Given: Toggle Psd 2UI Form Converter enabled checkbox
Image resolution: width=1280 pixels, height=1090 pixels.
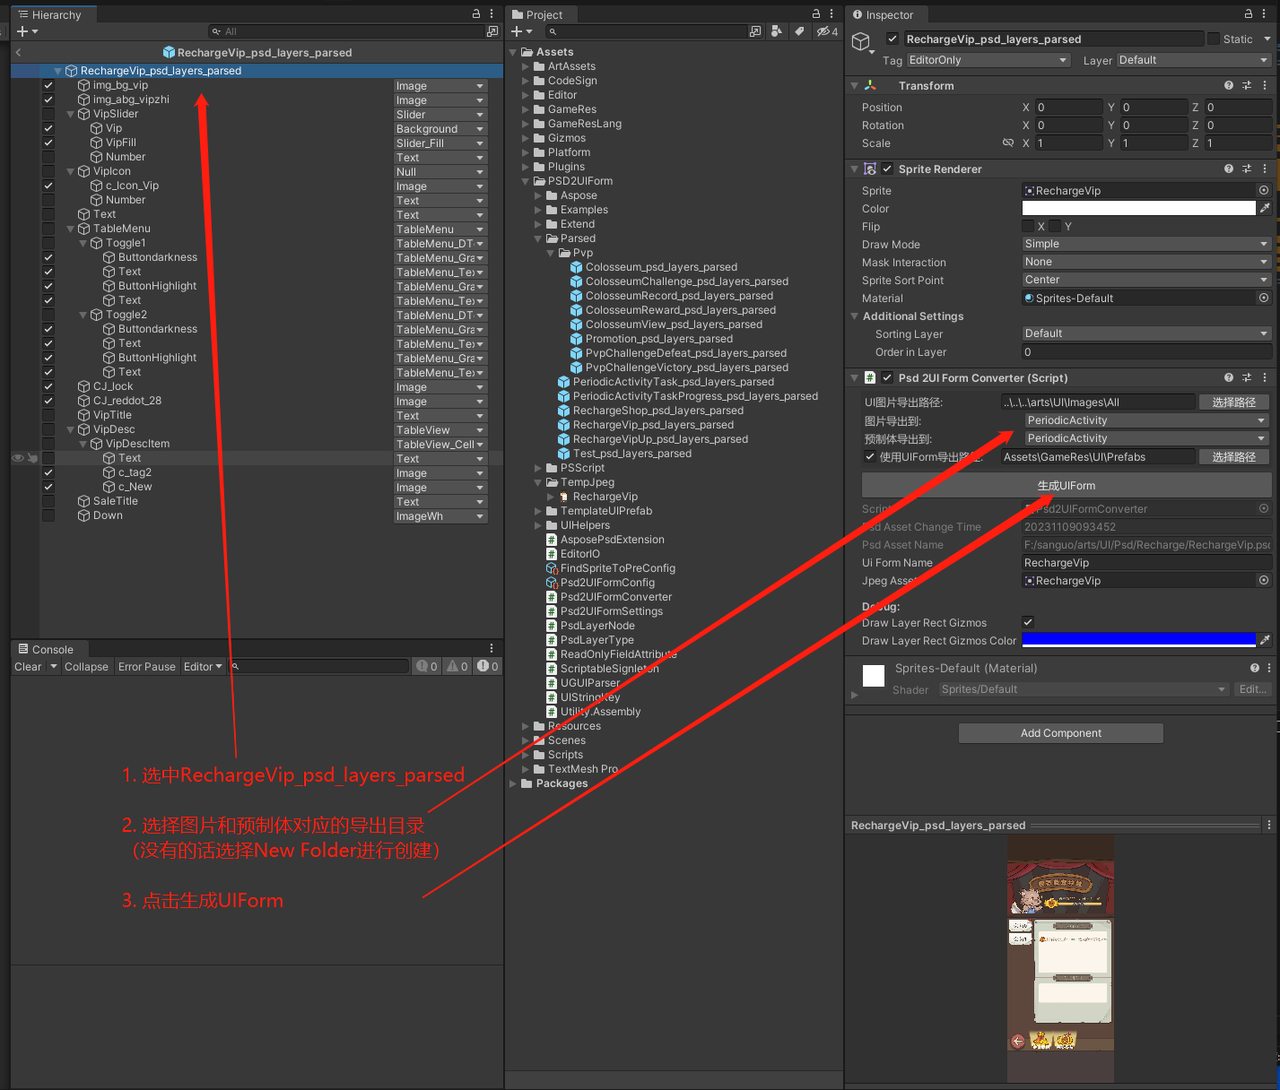Looking at the screenshot, I should click(x=887, y=378).
